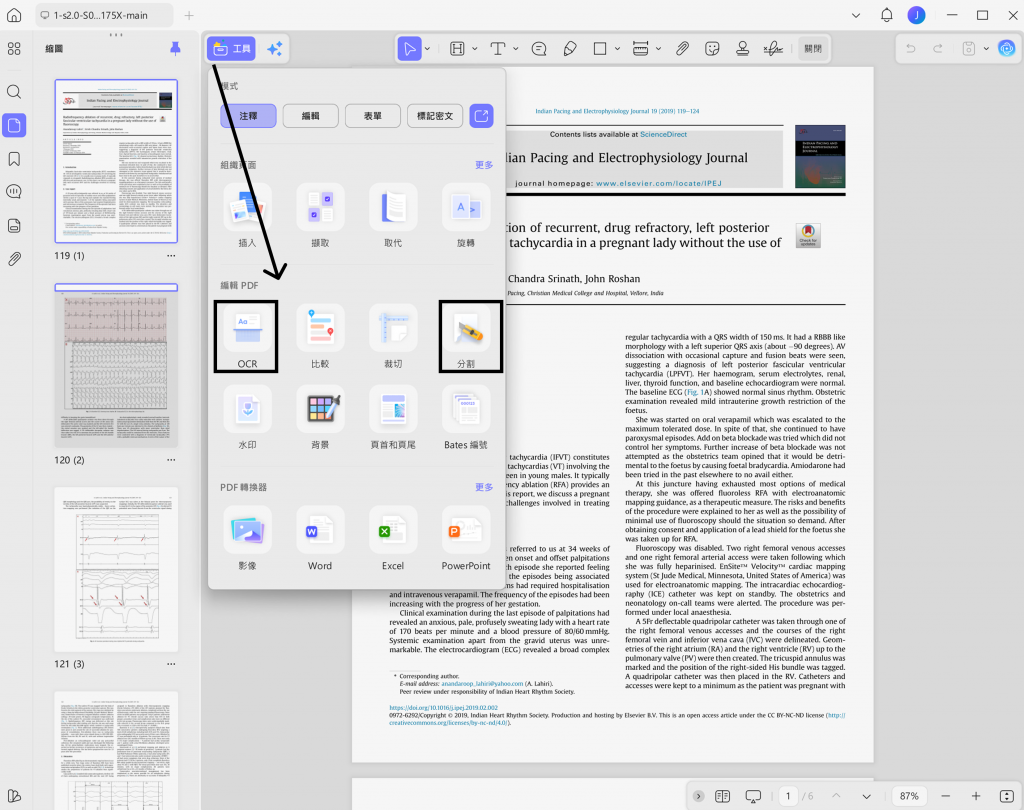
Task: Open the ScienceDirect link
Action: click(x=663, y=134)
